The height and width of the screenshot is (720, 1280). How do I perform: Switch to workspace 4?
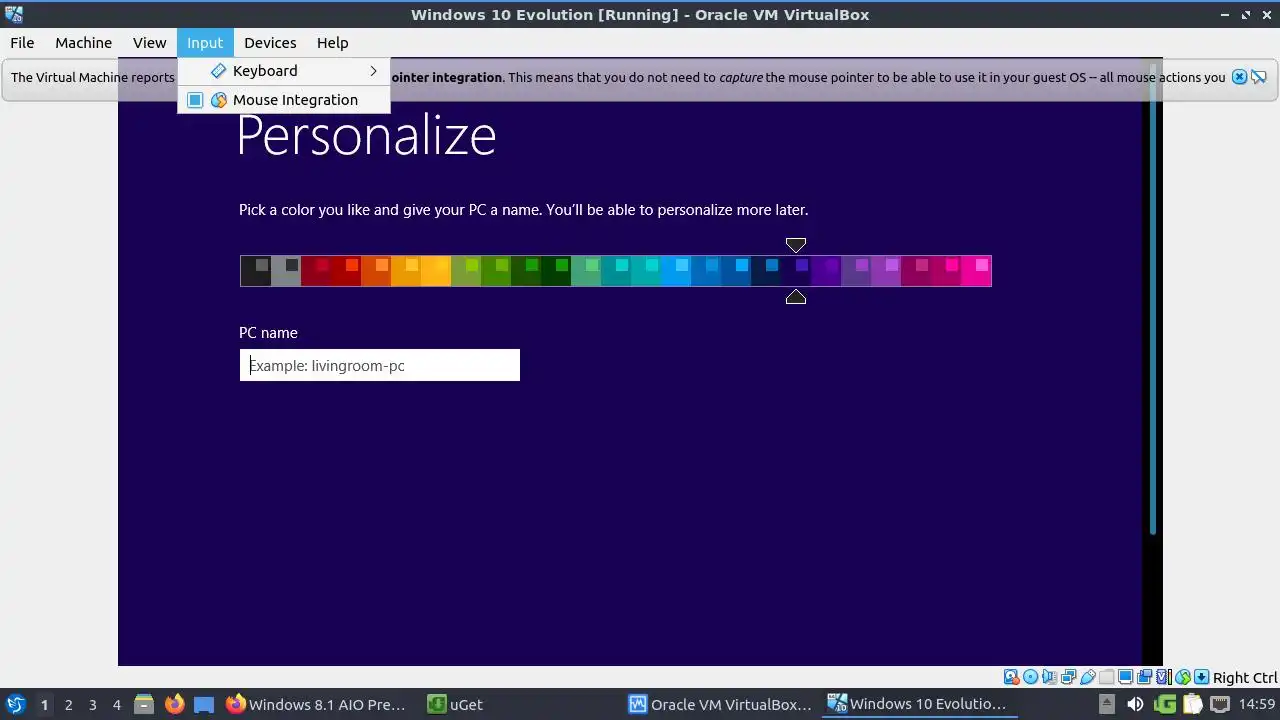(117, 705)
